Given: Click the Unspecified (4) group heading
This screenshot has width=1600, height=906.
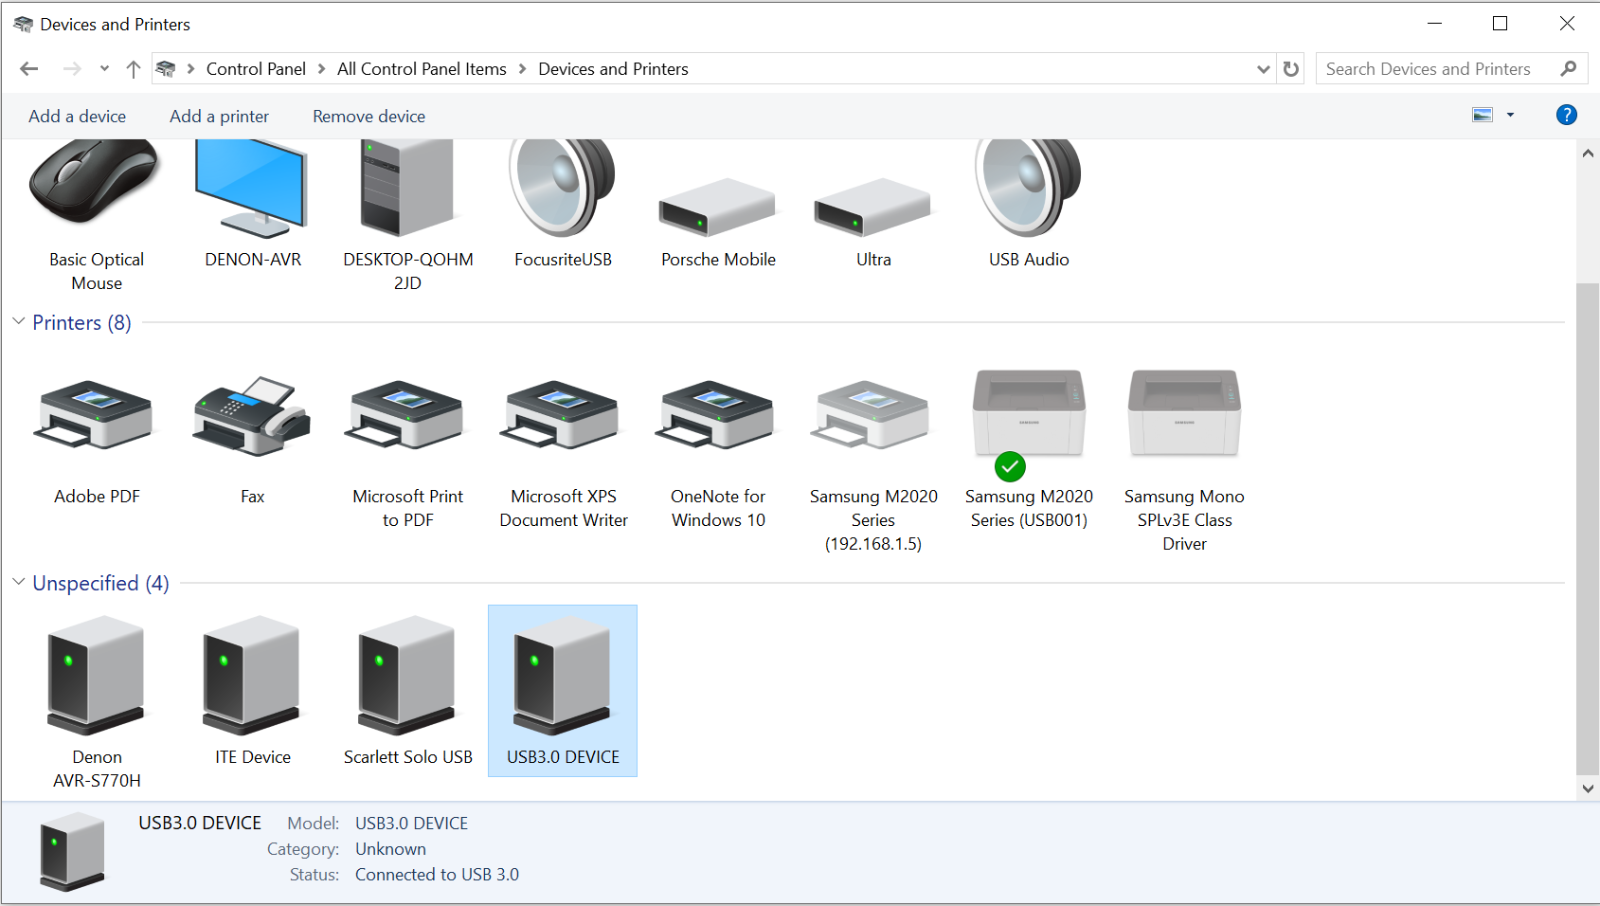Looking at the screenshot, I should [x=101, y=583].
